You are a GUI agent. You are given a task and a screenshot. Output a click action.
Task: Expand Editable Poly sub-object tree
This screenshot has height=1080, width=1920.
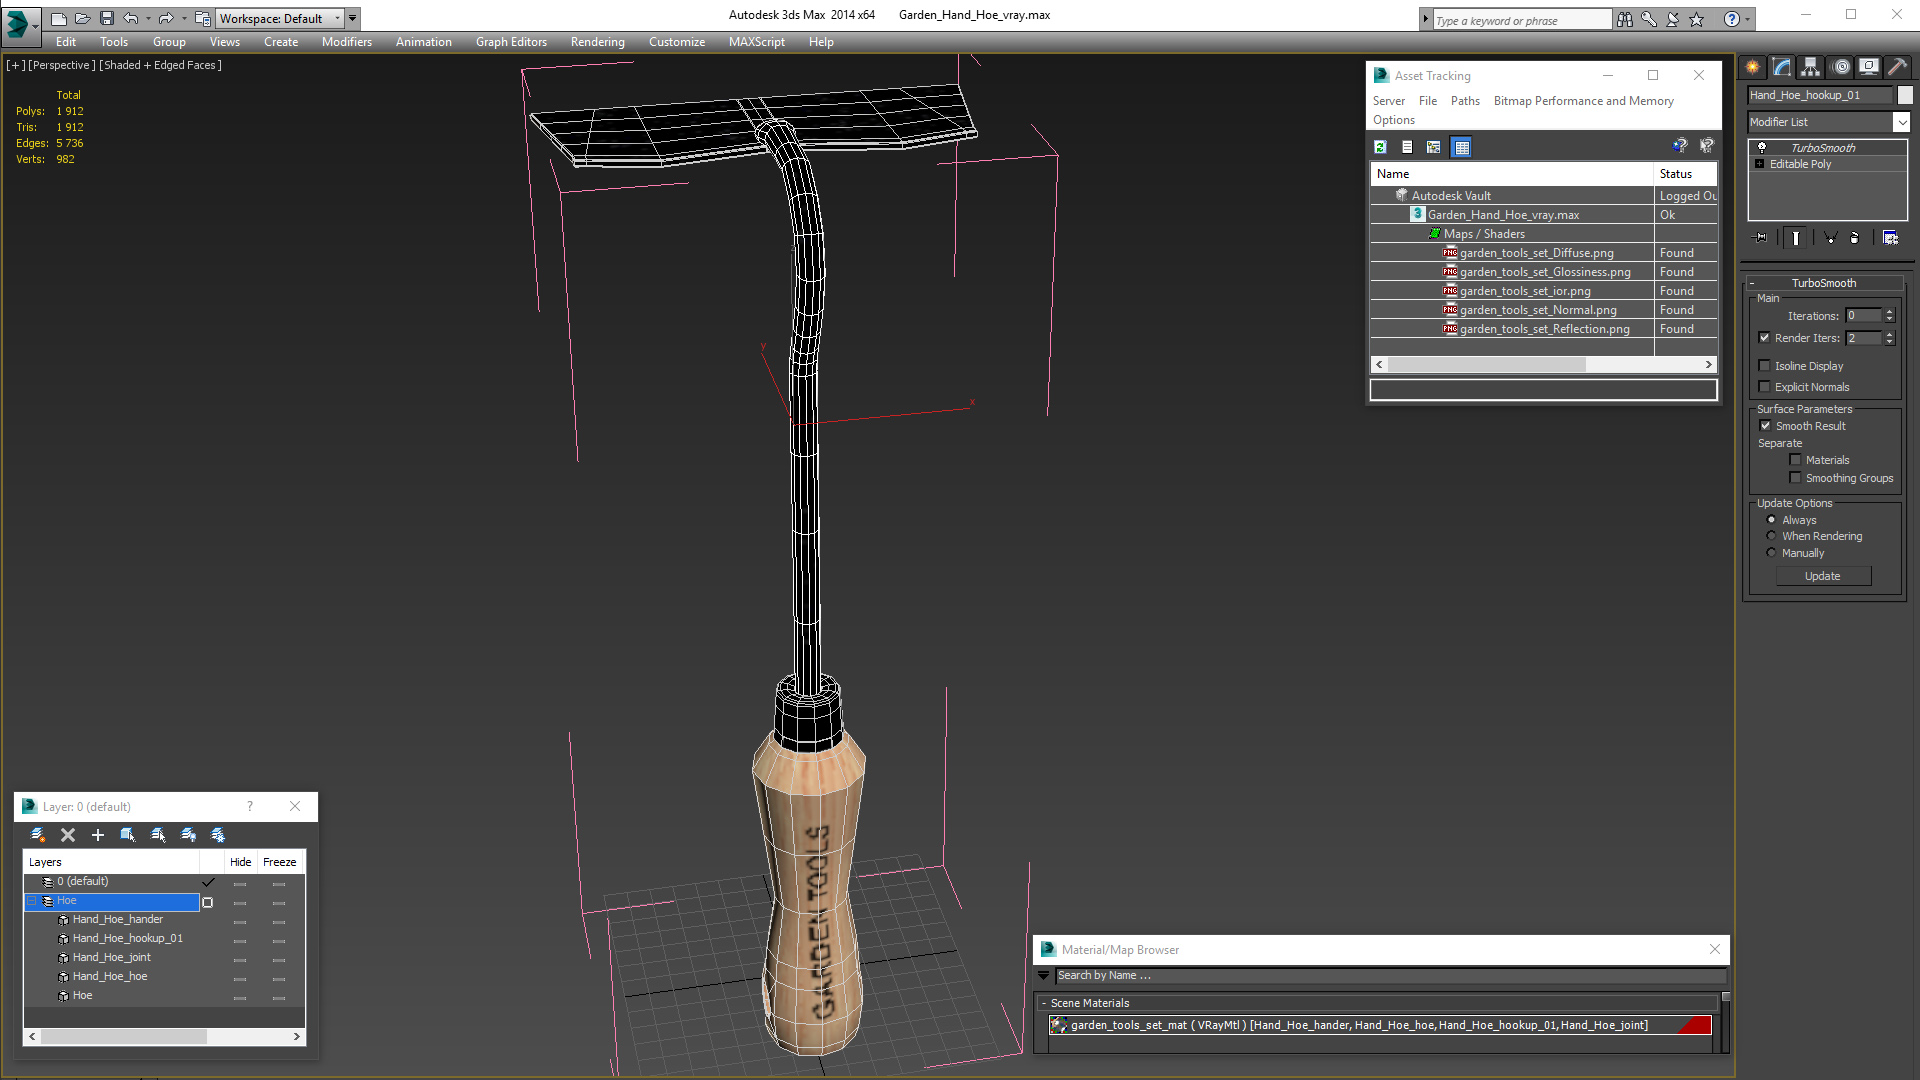[x=1760, y=164]
